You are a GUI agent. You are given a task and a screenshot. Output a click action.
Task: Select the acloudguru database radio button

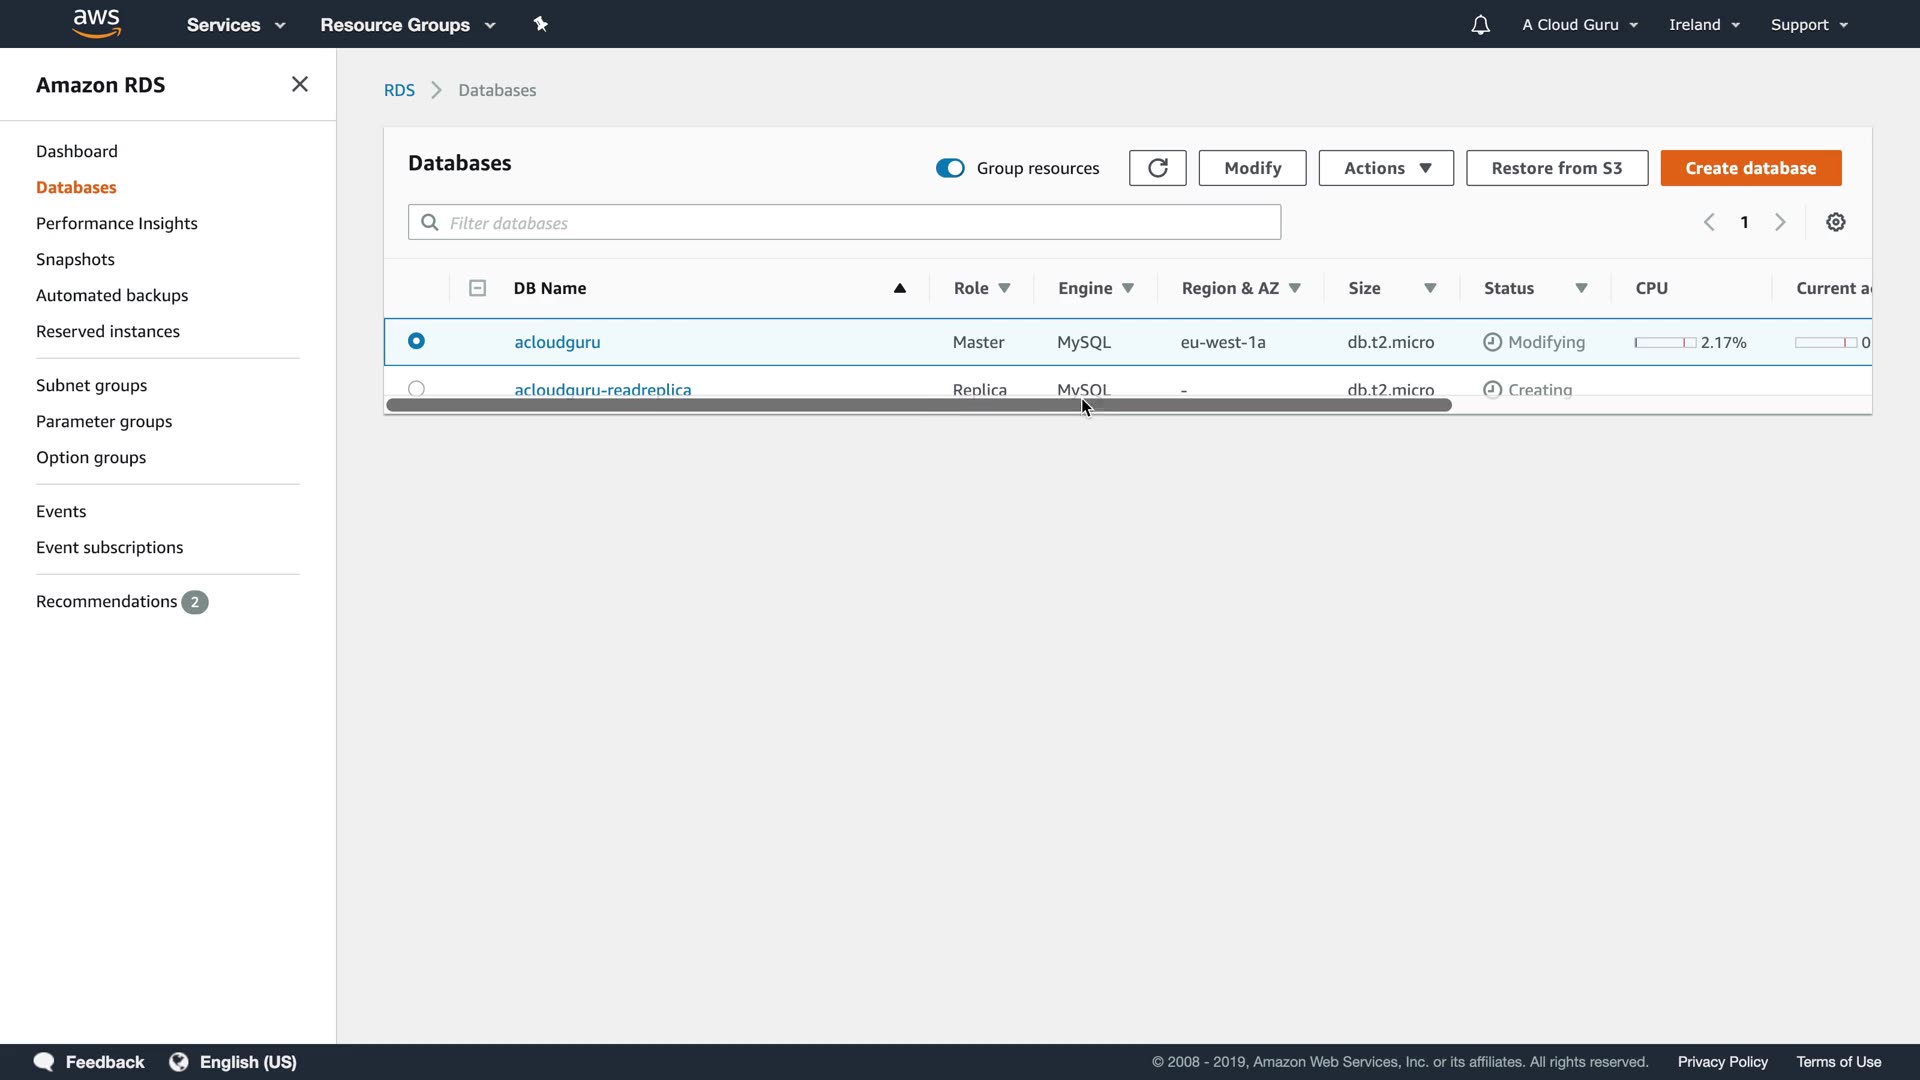click(x=416, y=341)
